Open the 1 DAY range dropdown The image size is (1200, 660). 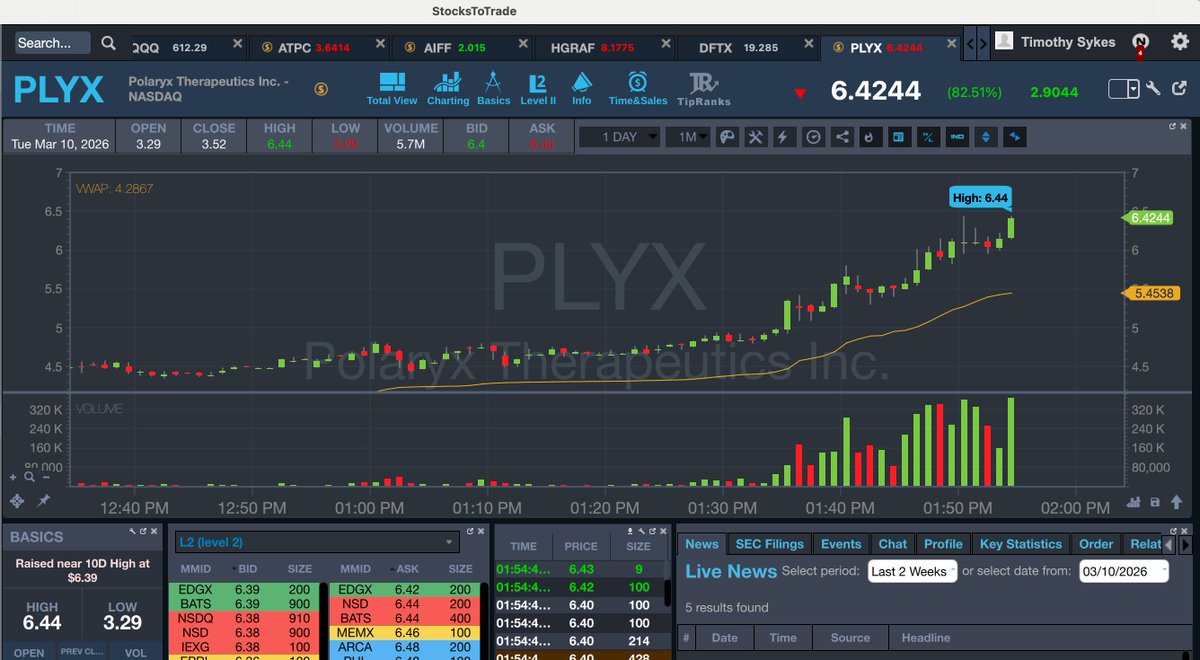click(x=619, y=137)
